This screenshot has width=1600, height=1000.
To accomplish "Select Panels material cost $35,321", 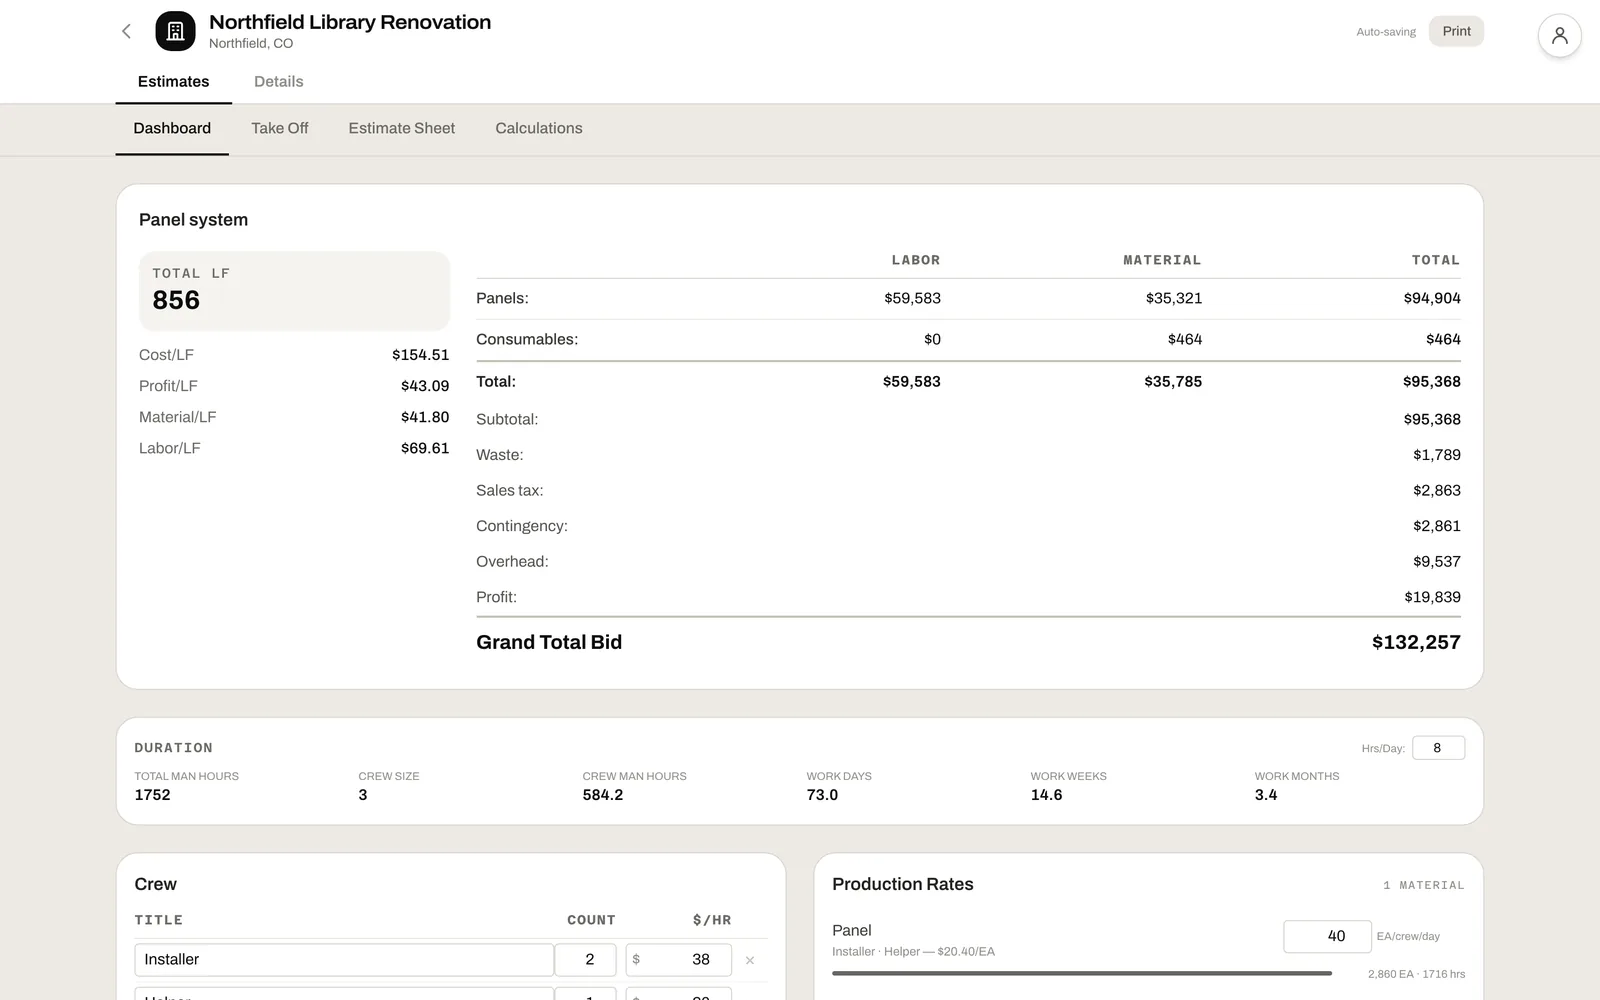I will pyautogui.click(x=1174, y=298).
